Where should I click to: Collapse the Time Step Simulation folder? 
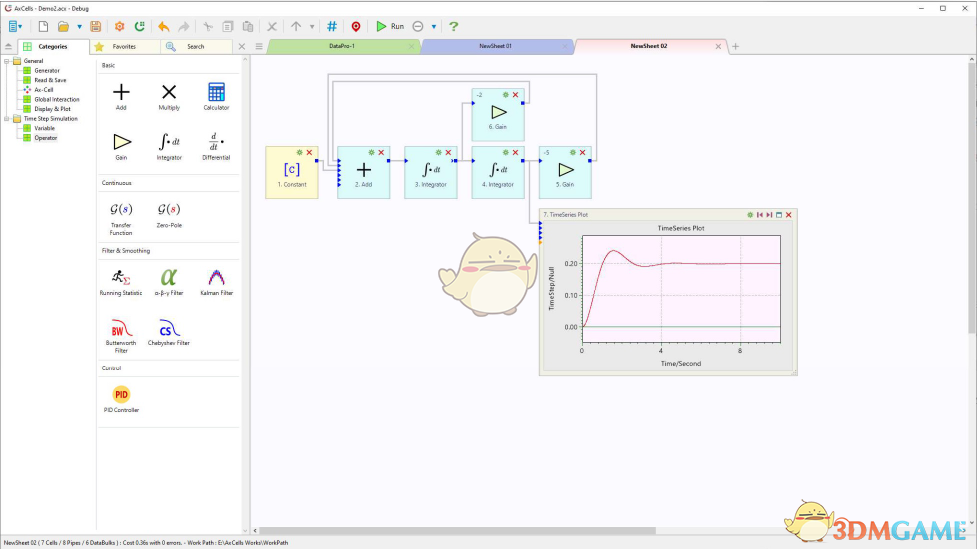click(7, 119)
